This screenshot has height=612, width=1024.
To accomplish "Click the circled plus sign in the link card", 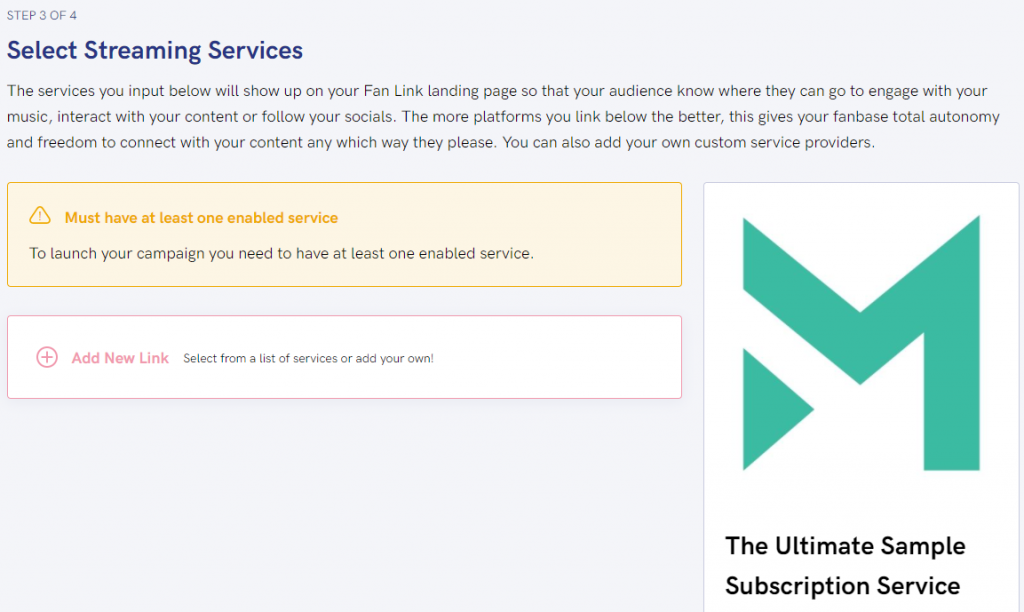I will 47,357.
